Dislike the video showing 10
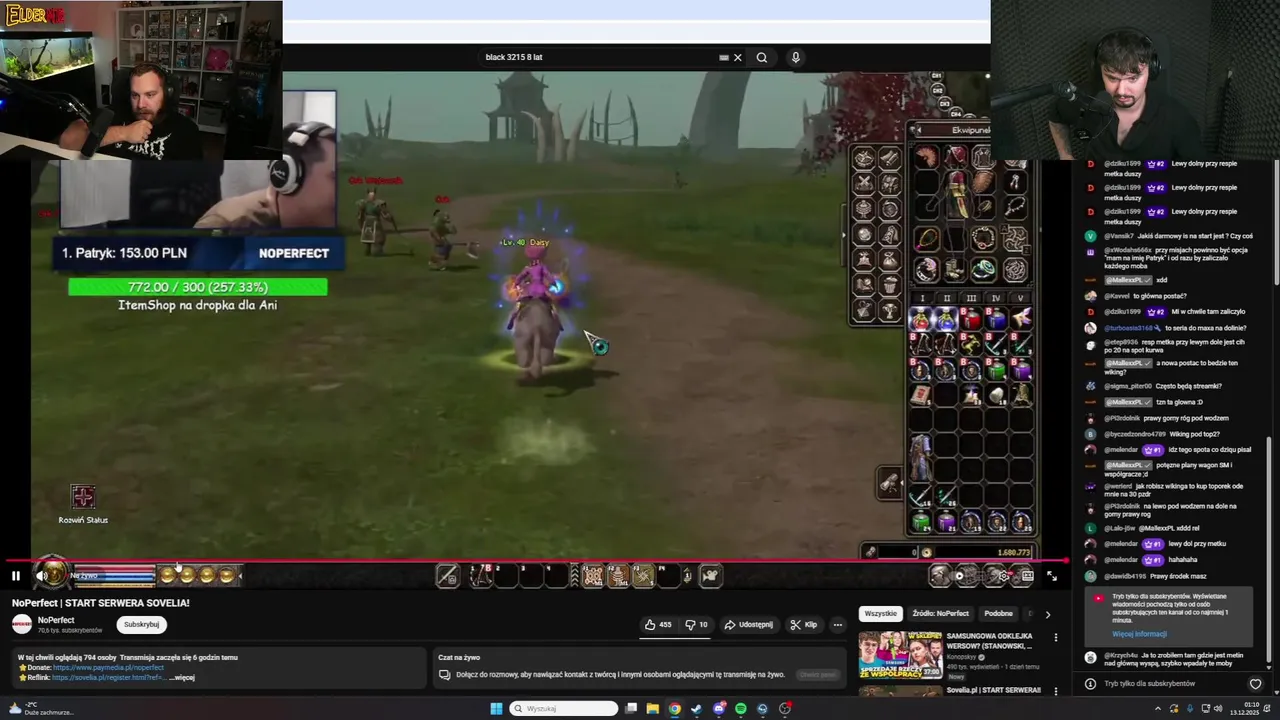The width and height of the screenshot is (1280, 720). coord(696,624)
